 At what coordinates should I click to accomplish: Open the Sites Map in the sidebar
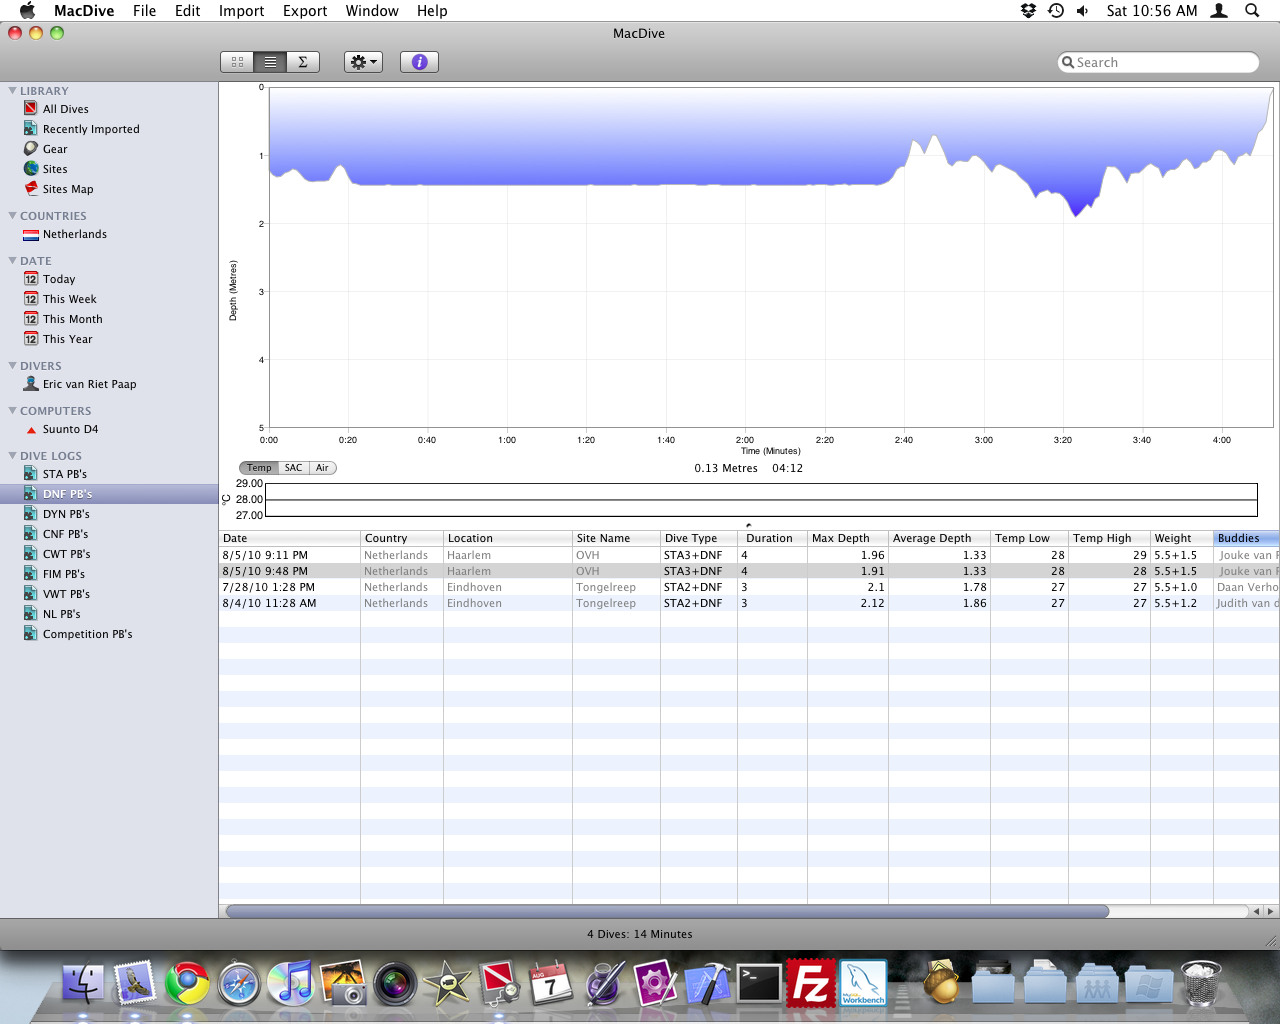click(67, 189)
